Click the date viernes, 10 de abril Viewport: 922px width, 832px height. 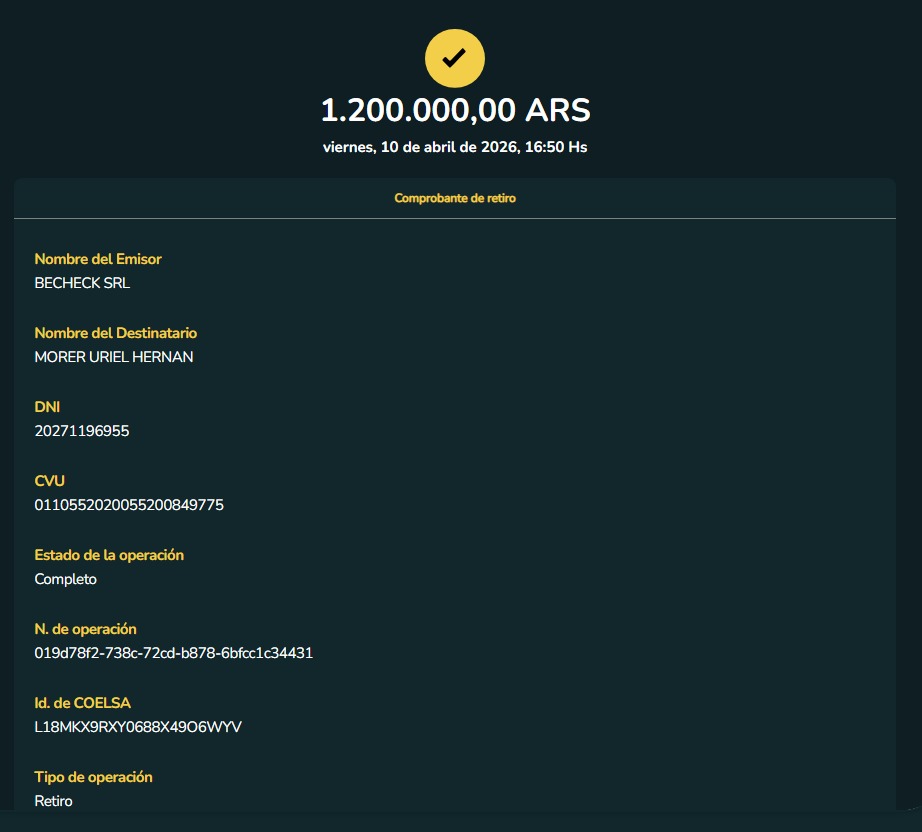[x=455, y=147]
